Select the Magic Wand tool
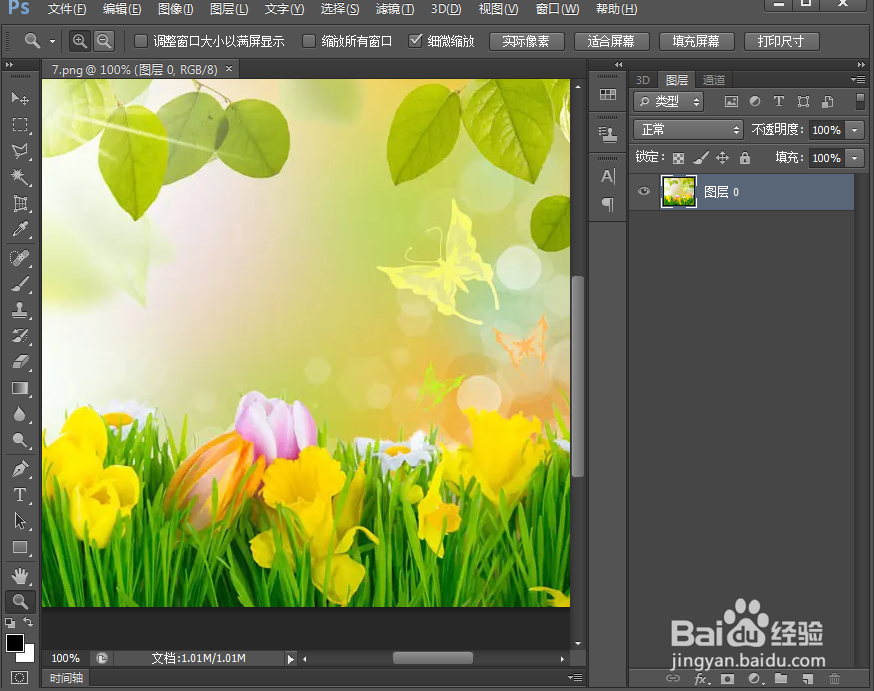The width and height of the screenshot is (874, 691). click(x=20, y=177)
